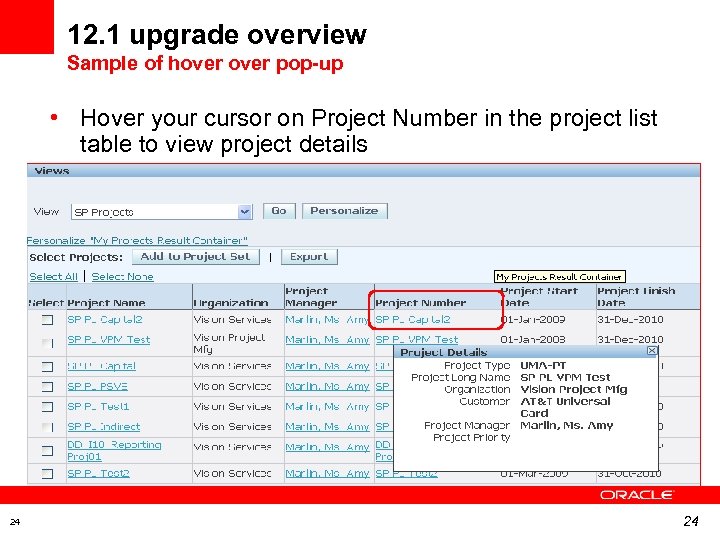Close the Project Details pop-up
The height and width of the screenshot is (540, 720).
pyautogui.click(x=652, y=351)
